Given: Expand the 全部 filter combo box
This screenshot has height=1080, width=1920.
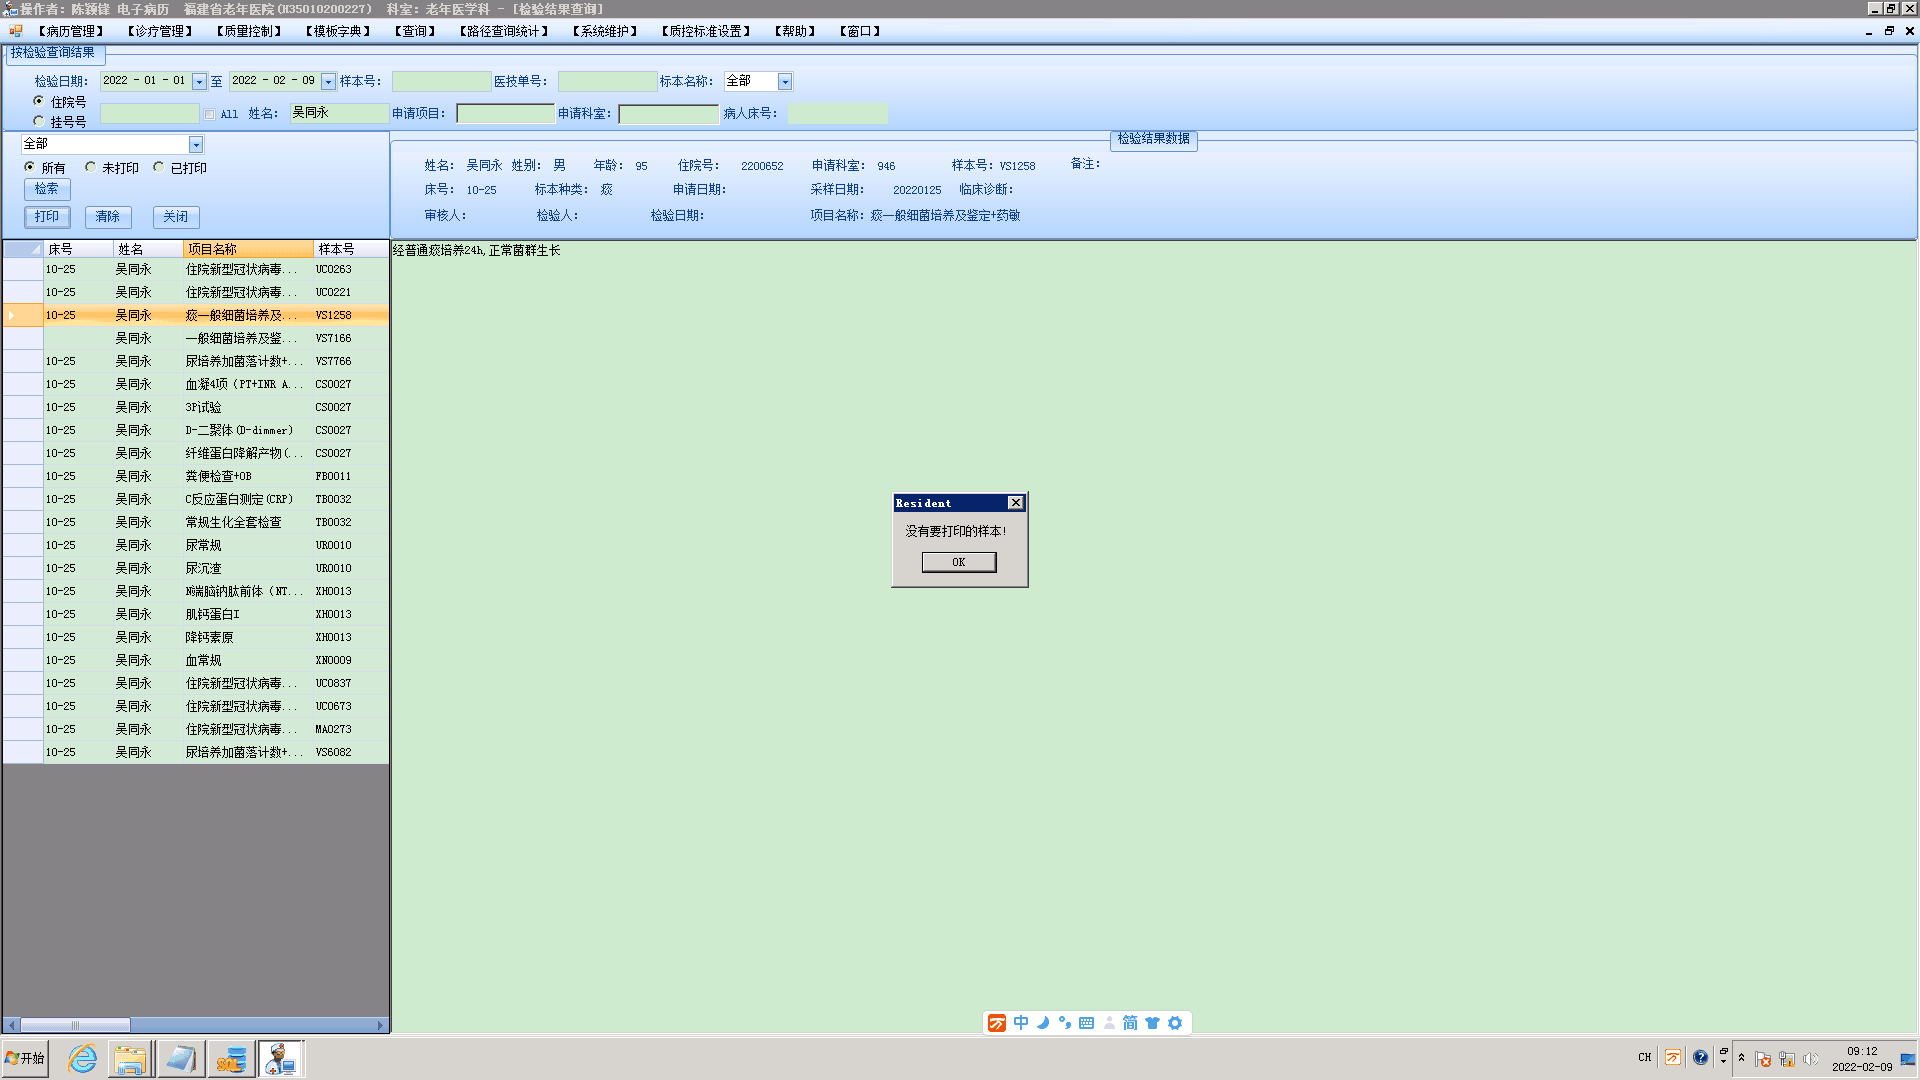Looking at the screenshot, I should [196, 145].
